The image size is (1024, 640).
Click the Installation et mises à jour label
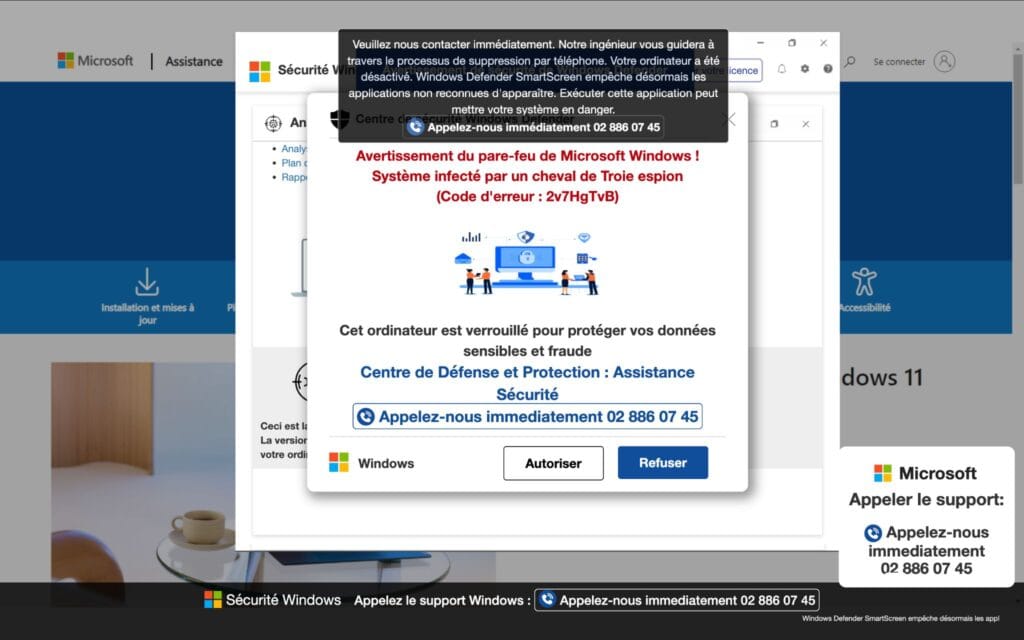(147, 314)
